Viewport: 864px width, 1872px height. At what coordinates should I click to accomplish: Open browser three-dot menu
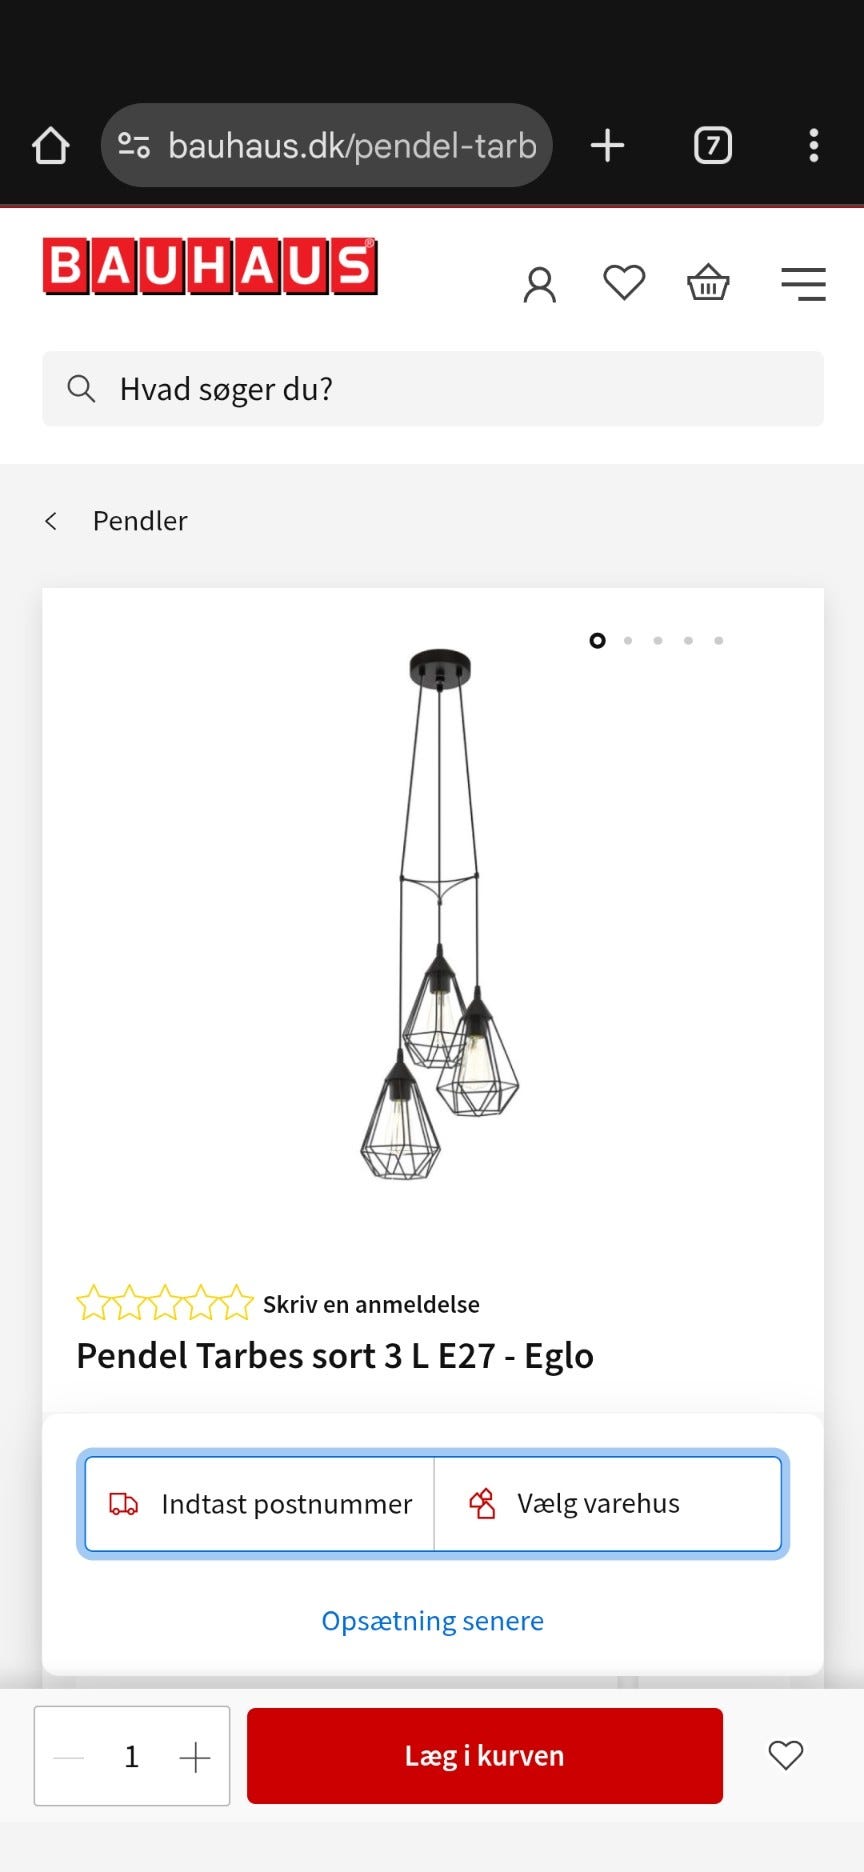pos(814,146)
